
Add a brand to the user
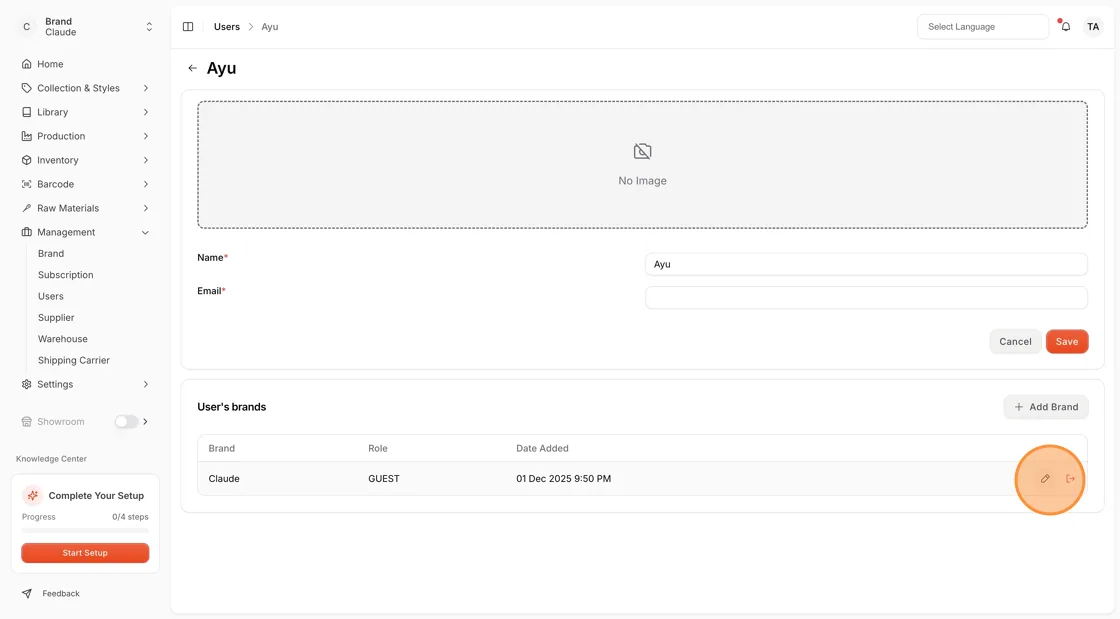click(1046, 407)
